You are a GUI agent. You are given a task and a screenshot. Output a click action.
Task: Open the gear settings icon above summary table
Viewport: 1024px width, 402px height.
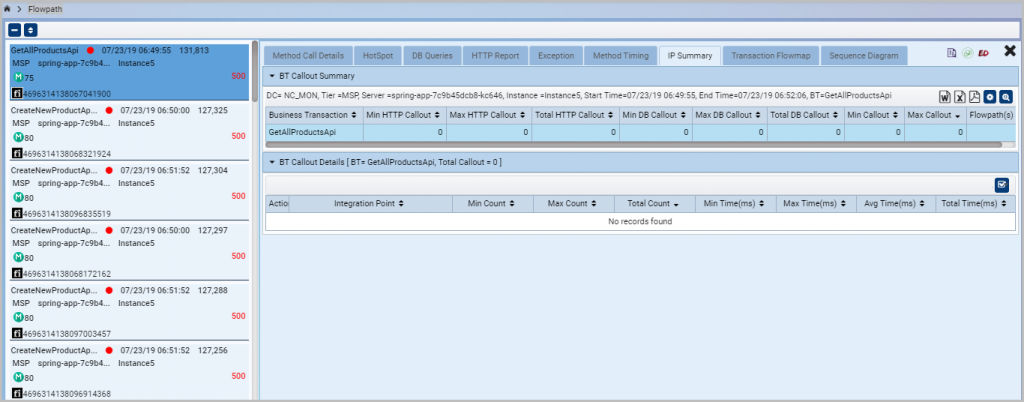[990, 97]
